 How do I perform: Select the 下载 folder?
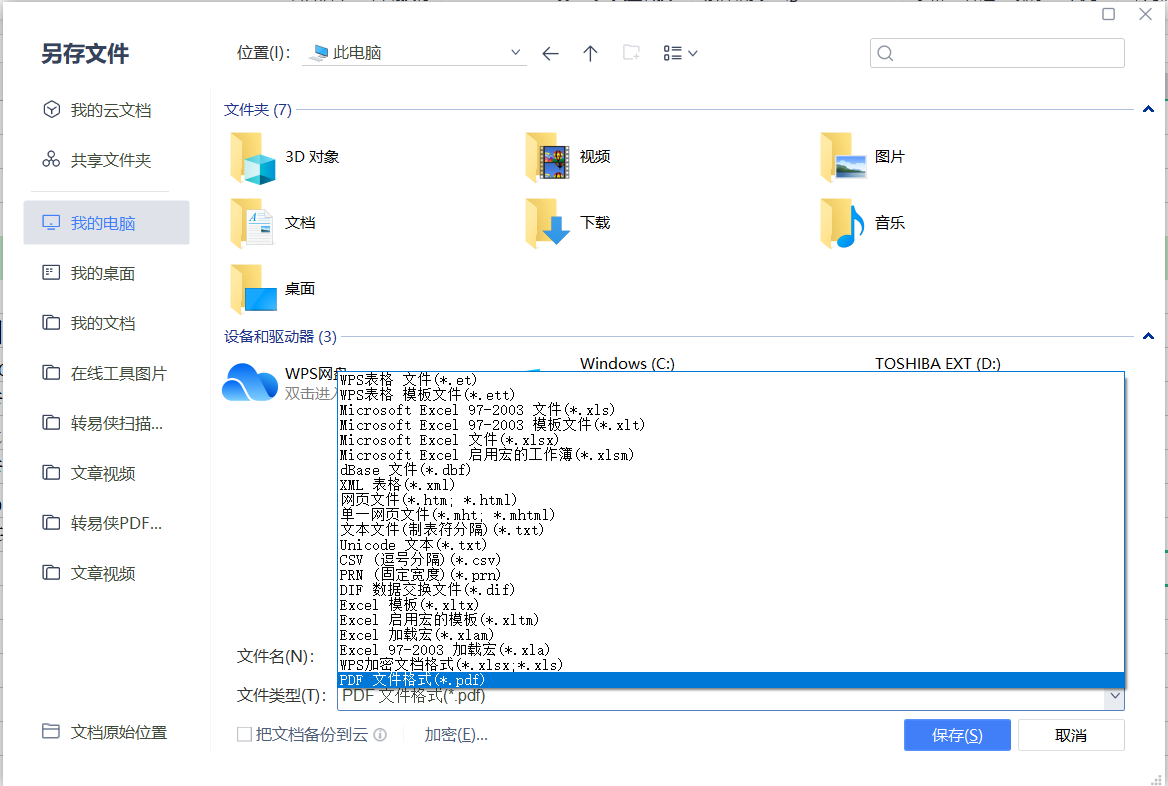[568, 223]
